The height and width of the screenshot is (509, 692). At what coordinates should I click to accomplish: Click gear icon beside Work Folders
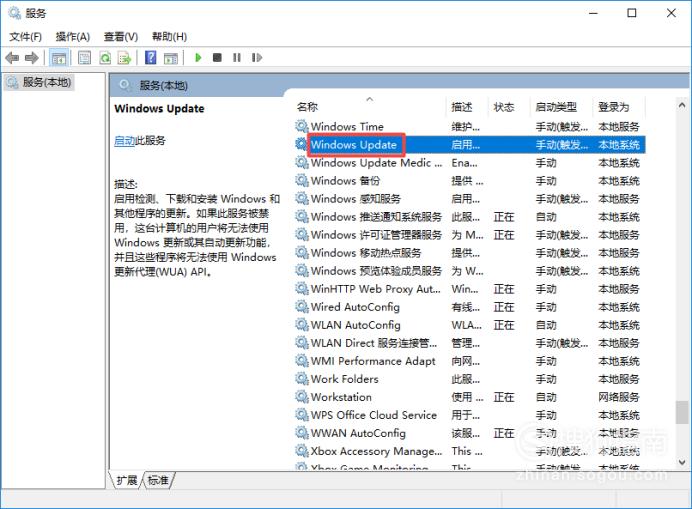click(x=302, y=379)
